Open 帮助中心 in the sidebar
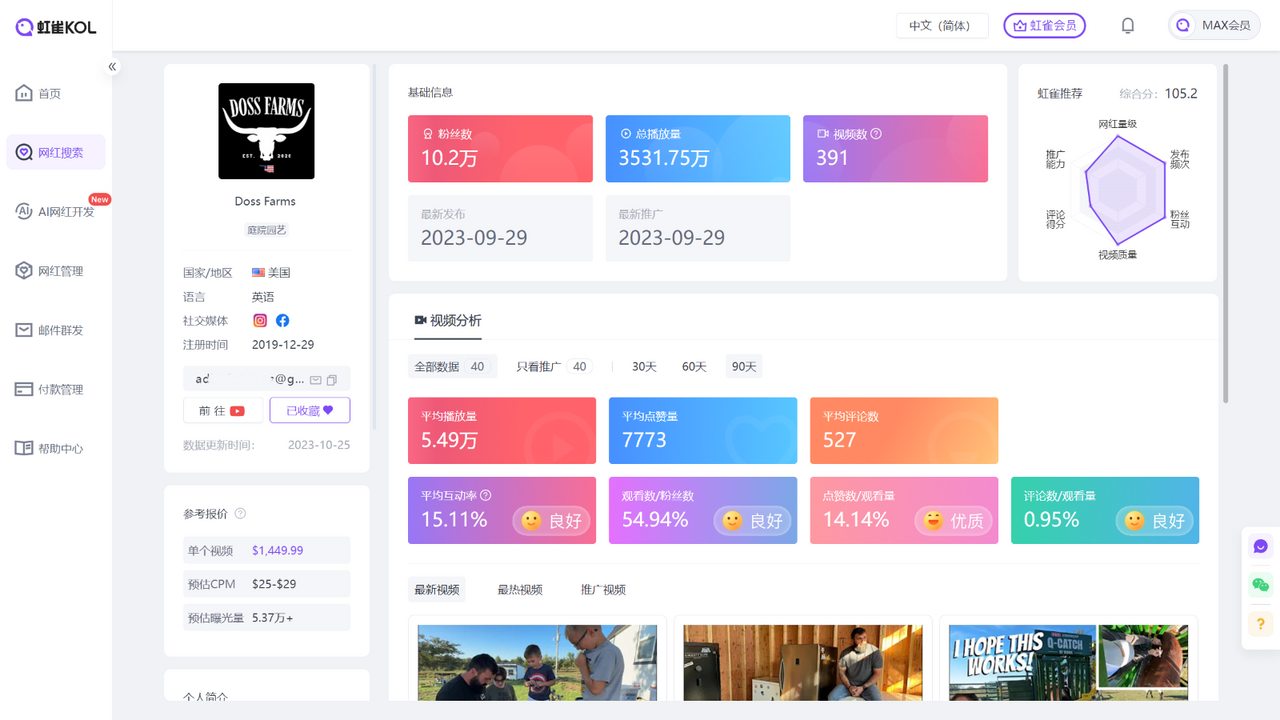 (x=56, y=448)
